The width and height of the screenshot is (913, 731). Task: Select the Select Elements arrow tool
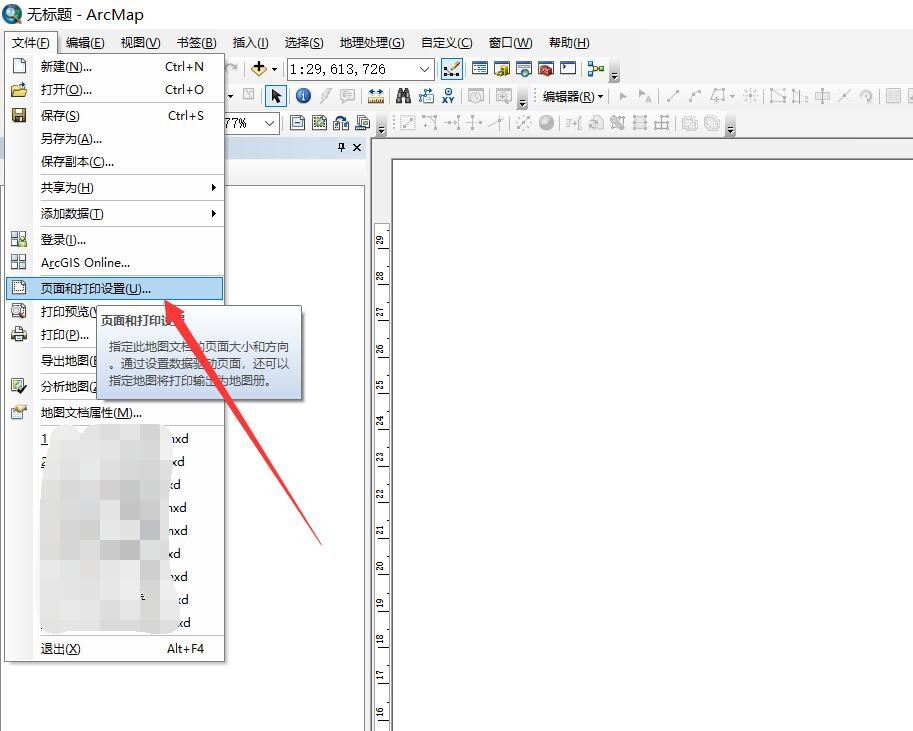click(x=276, y=96)
